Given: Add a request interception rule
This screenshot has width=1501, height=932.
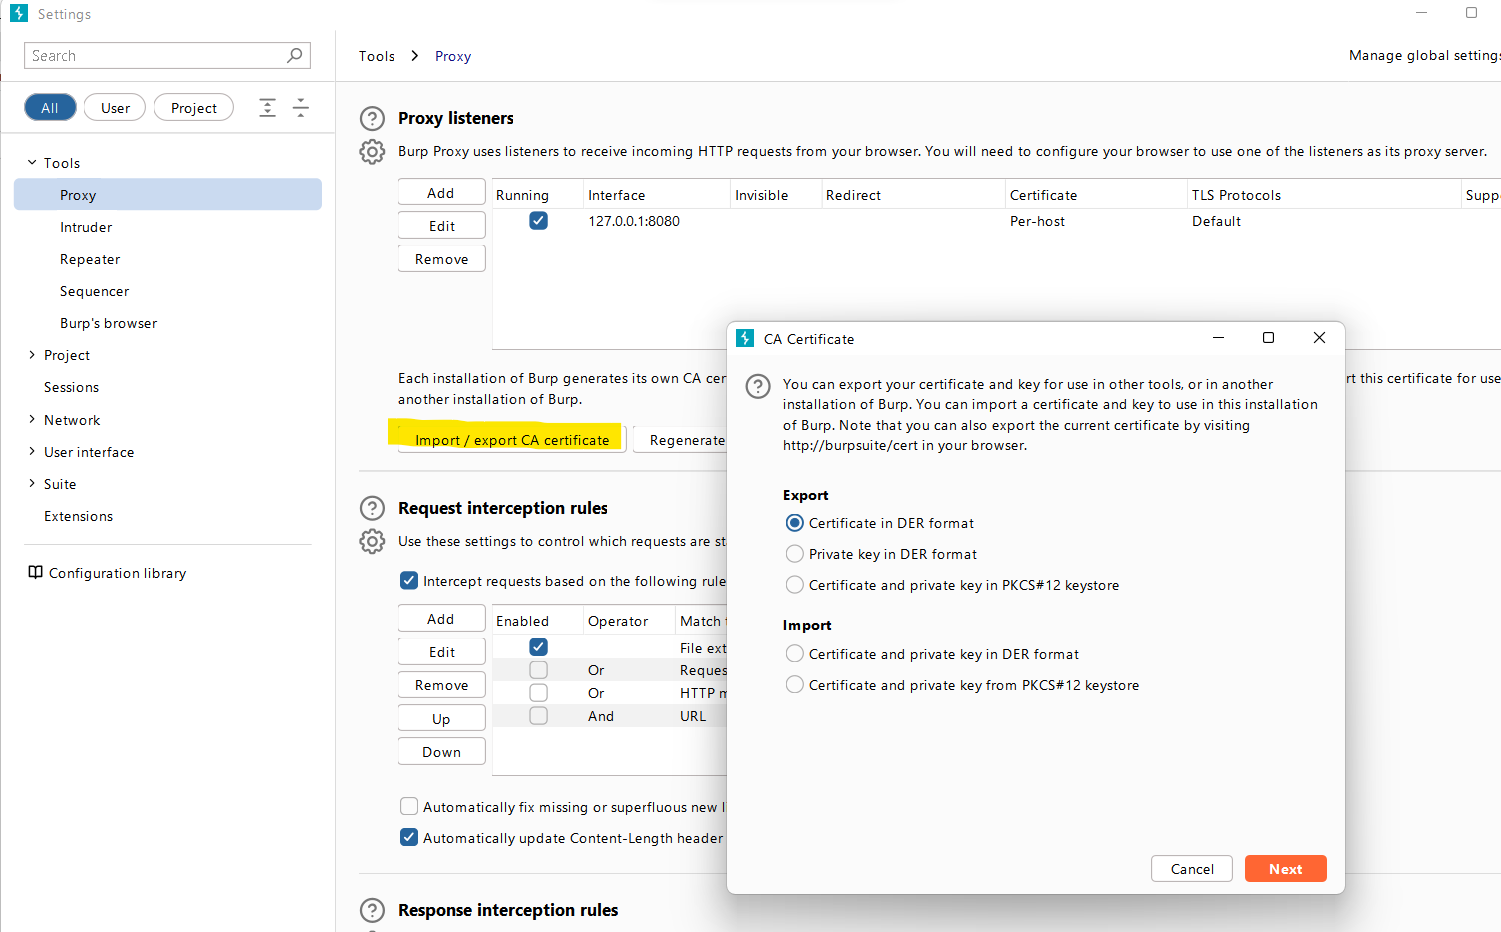Looking at the screenshot, I should [441, 619].
